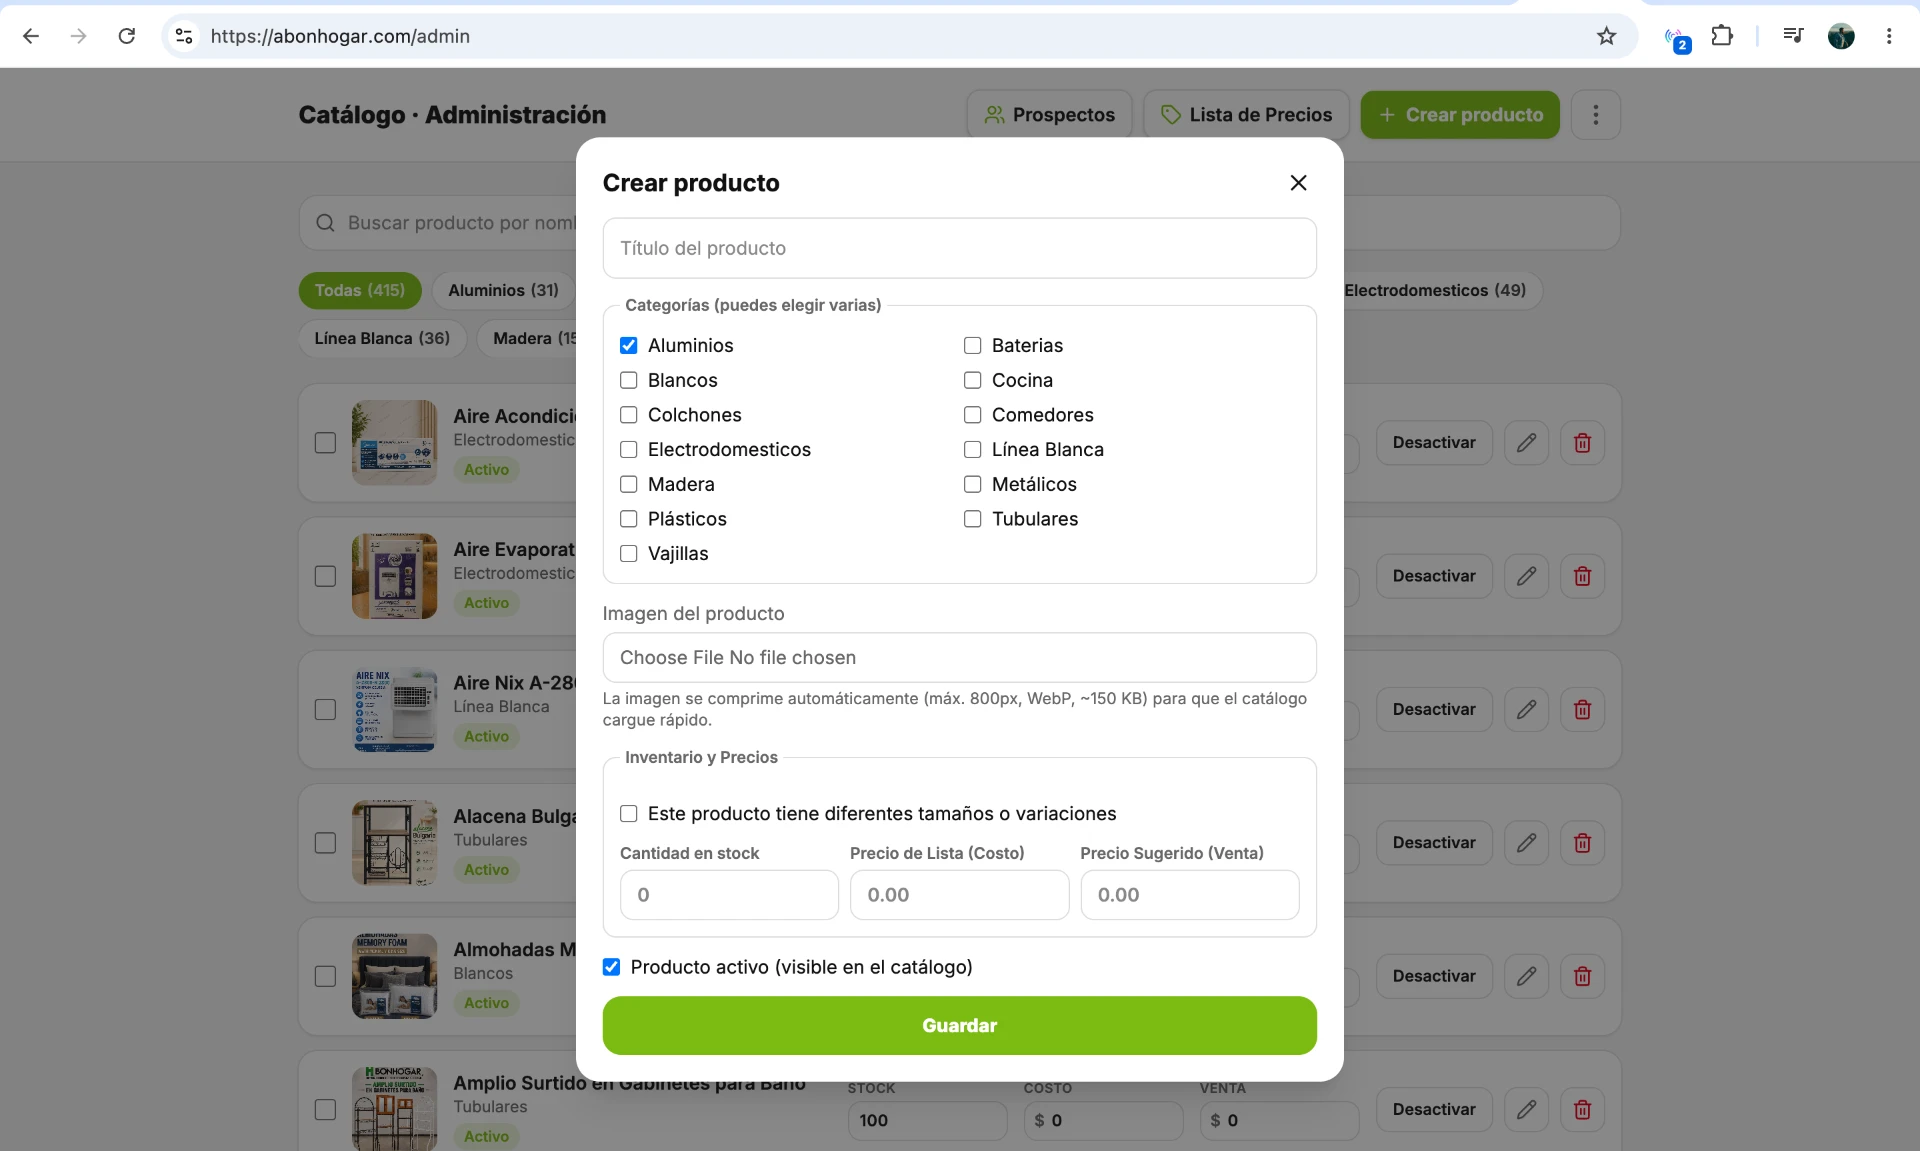Bookmark this page with the star icon
1920x1151 pixels.
coord(1606,36)
